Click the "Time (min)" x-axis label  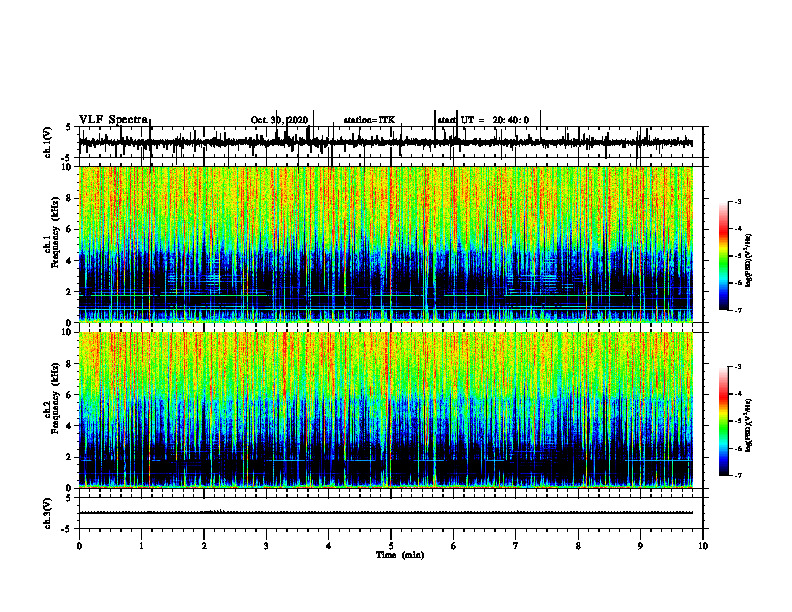(400, 555)
